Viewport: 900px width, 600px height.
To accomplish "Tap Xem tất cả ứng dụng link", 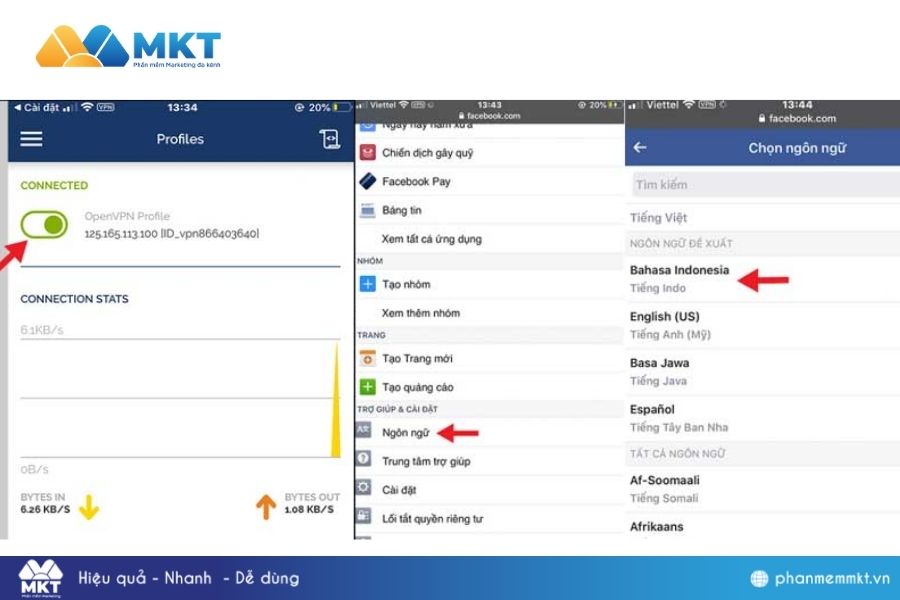I will coord(432,239).
